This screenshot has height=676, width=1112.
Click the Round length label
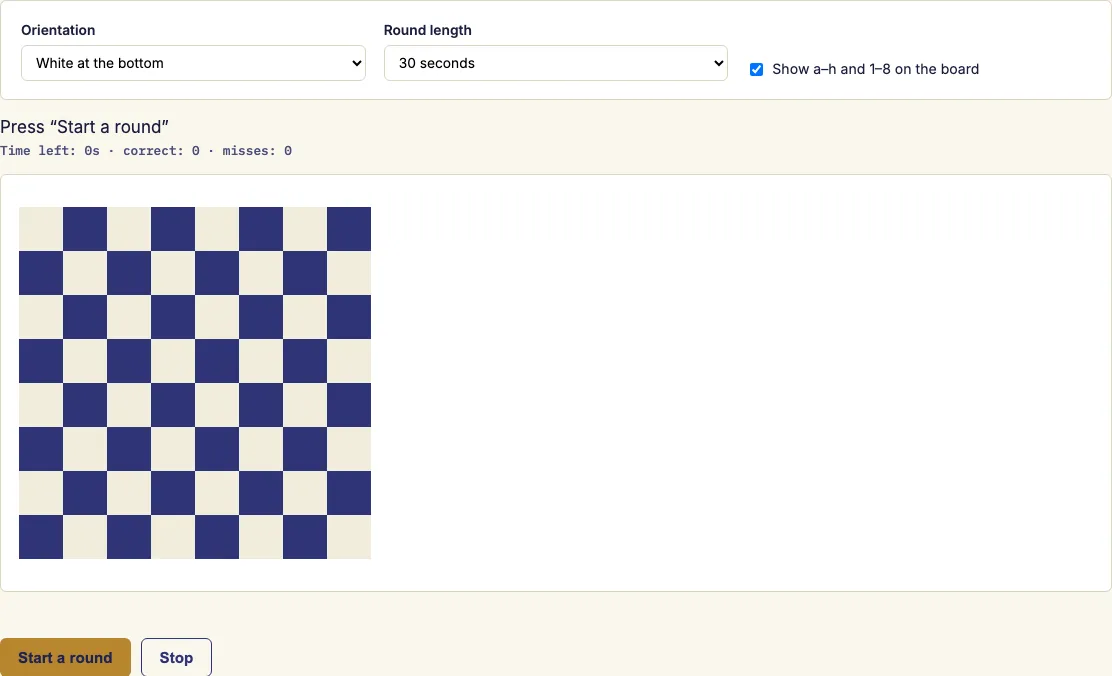(x=428, y=30)
